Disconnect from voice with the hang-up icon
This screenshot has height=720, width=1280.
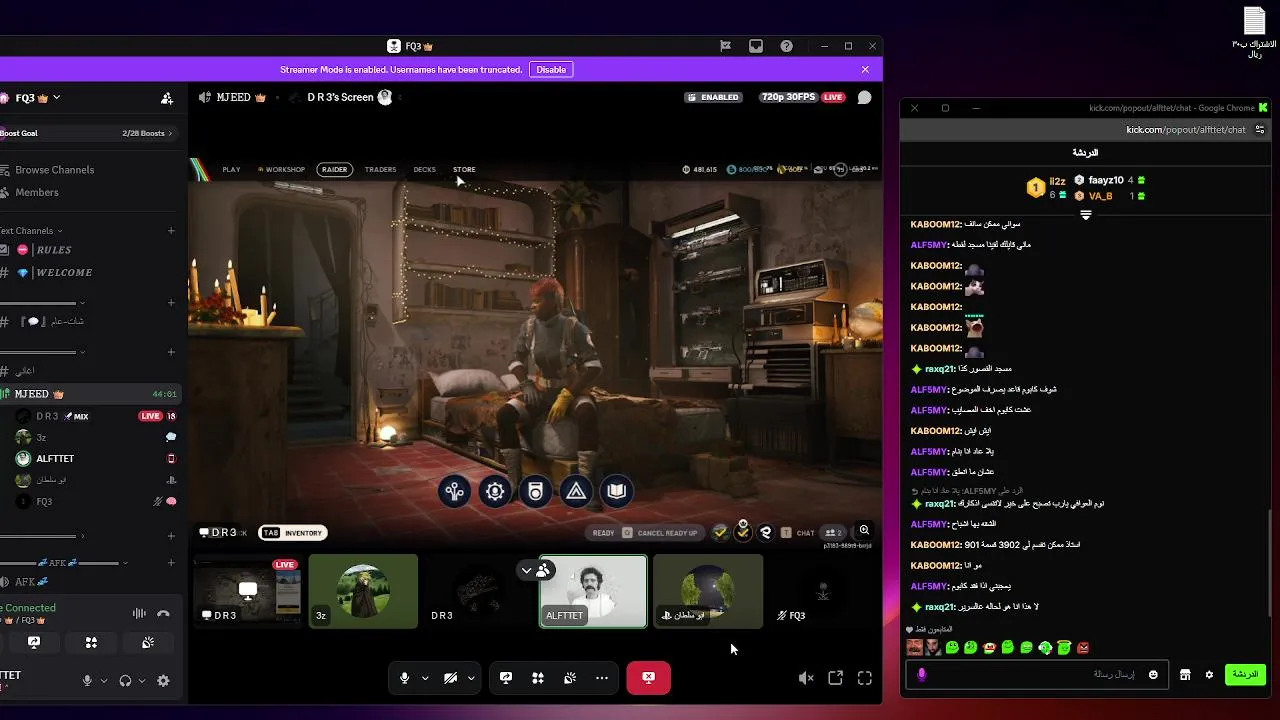click(x=164, y=613)
